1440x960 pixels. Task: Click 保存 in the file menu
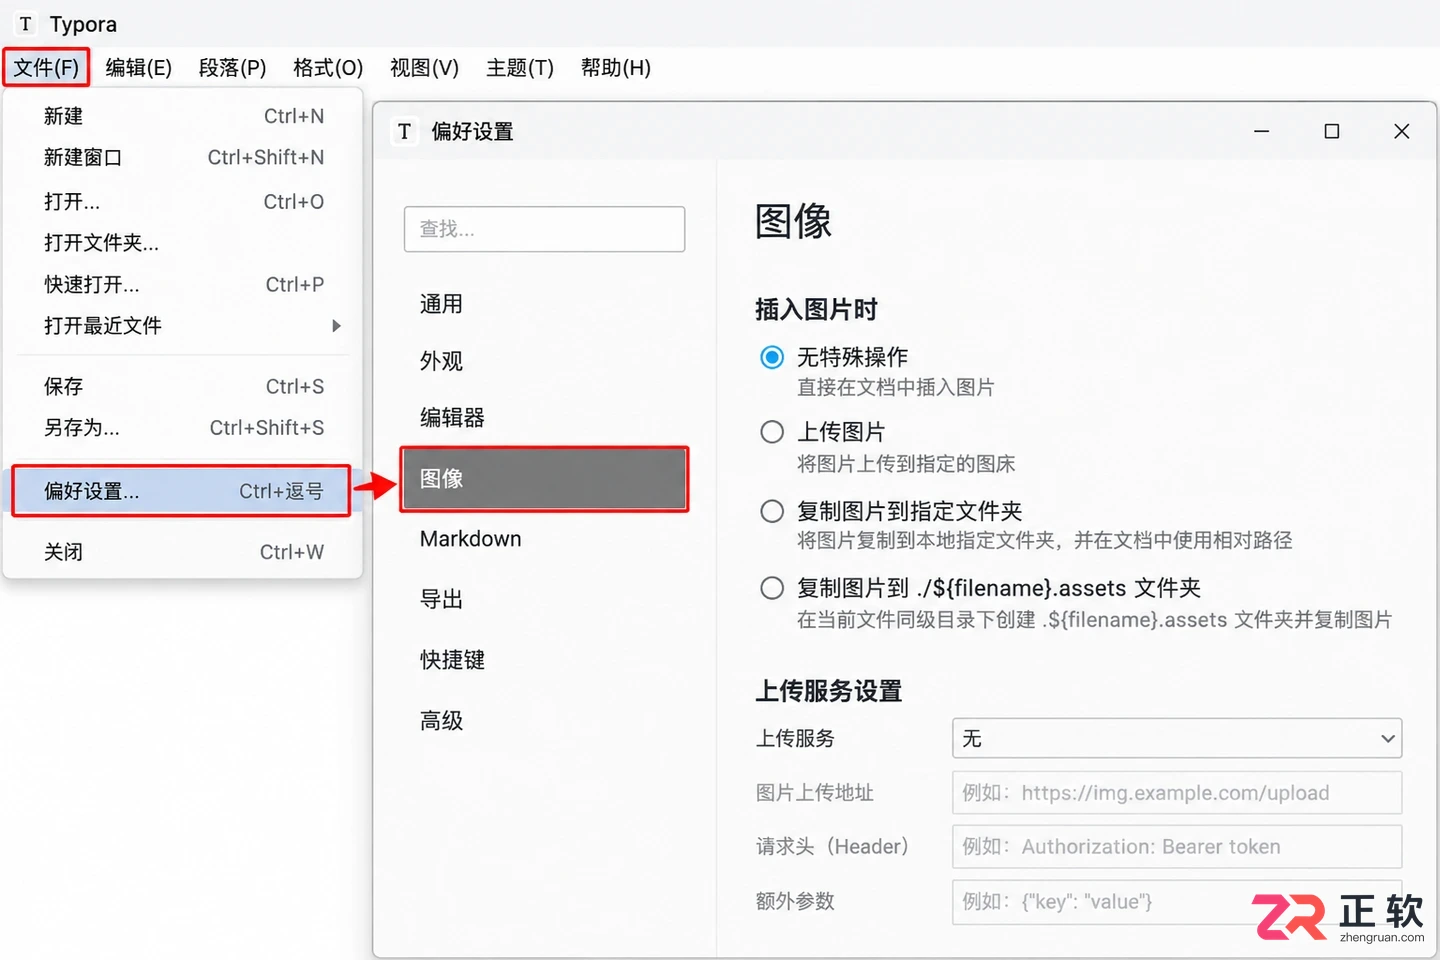coord(183,386)
